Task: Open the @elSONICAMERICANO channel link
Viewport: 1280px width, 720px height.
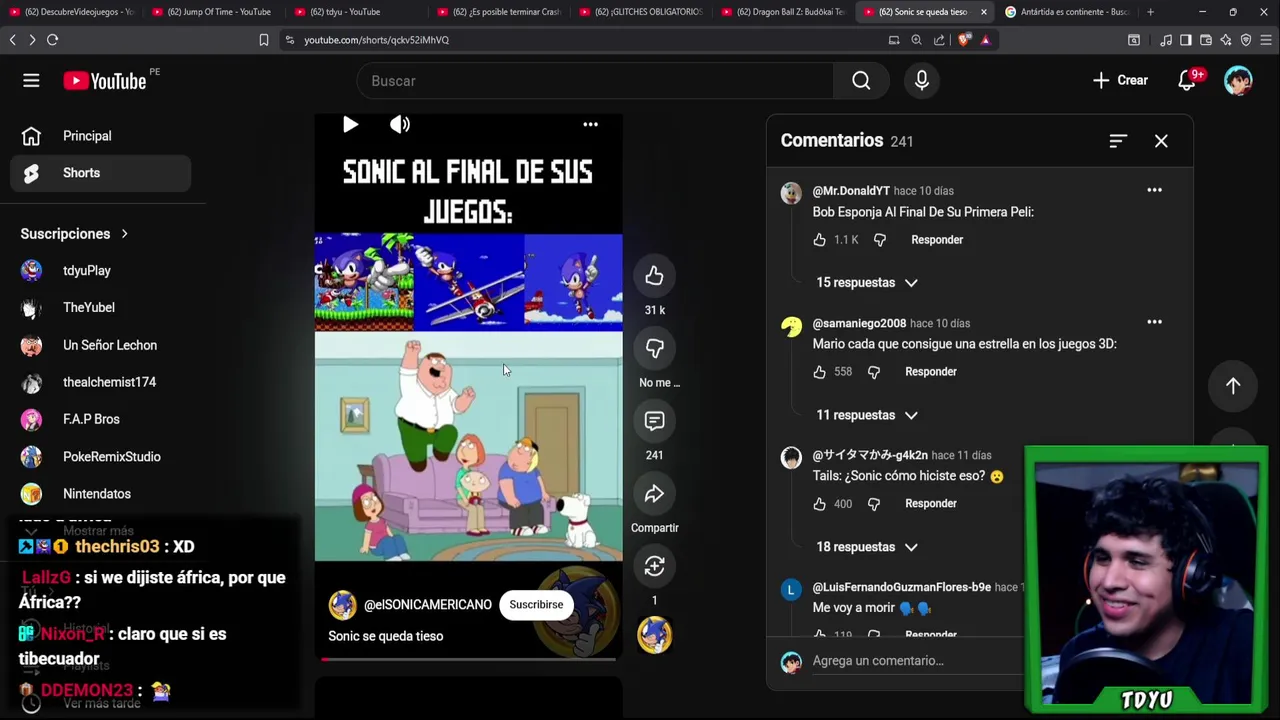Action: click(428, 605)
